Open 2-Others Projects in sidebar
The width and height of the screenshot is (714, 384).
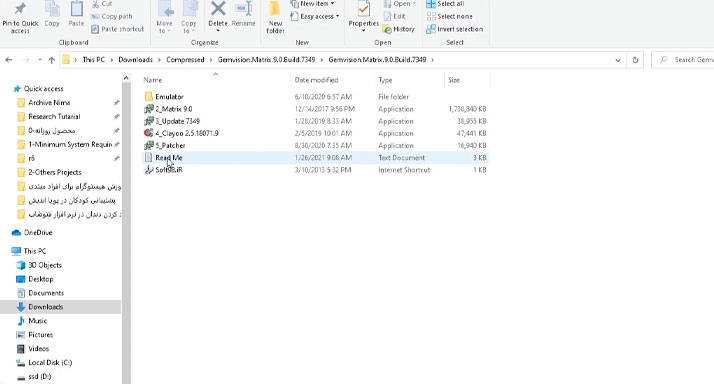click(x=55, y=172)
